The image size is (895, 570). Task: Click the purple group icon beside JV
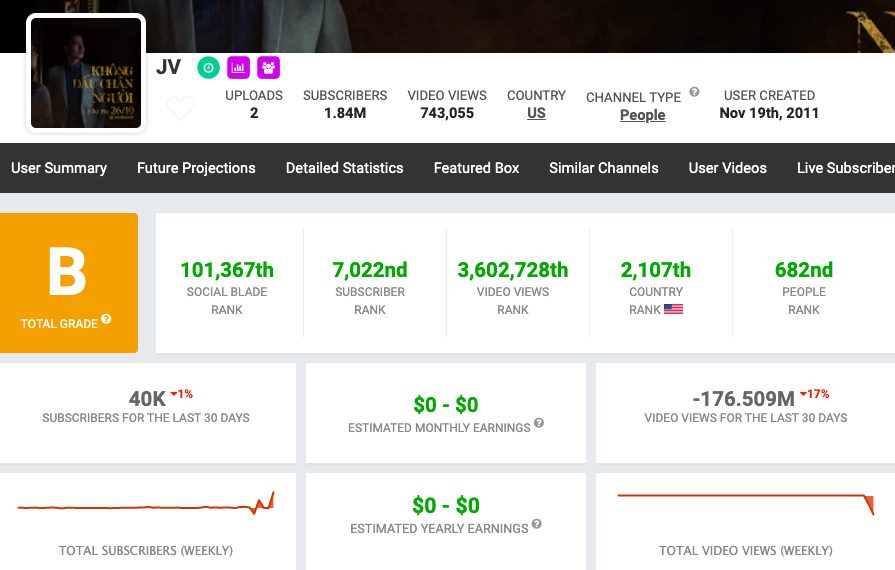pos(268,68)
